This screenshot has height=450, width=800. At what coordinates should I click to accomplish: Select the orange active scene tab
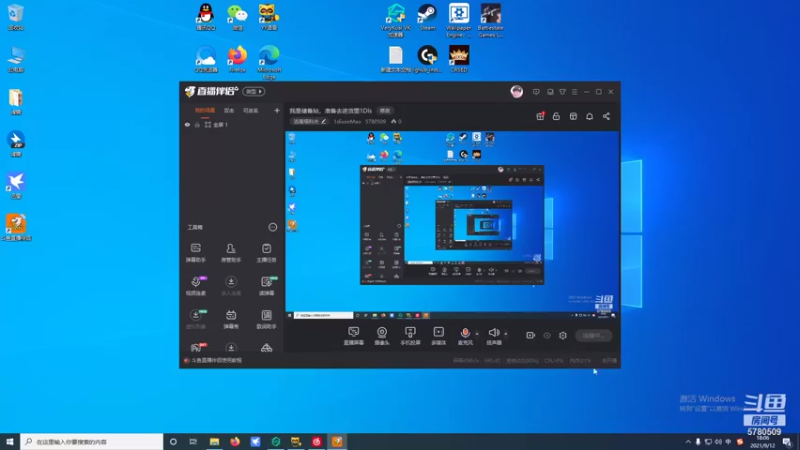205,110
